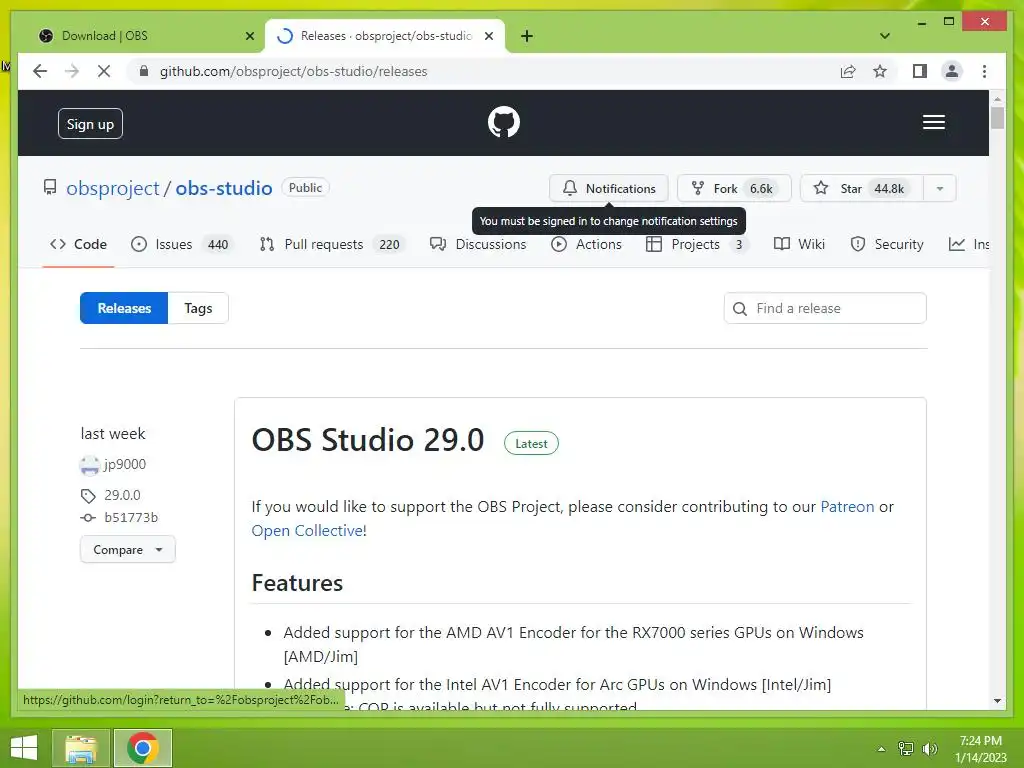Stop loading the page
This screenshot has height=768, width=1024.
[x=104, y=71]
